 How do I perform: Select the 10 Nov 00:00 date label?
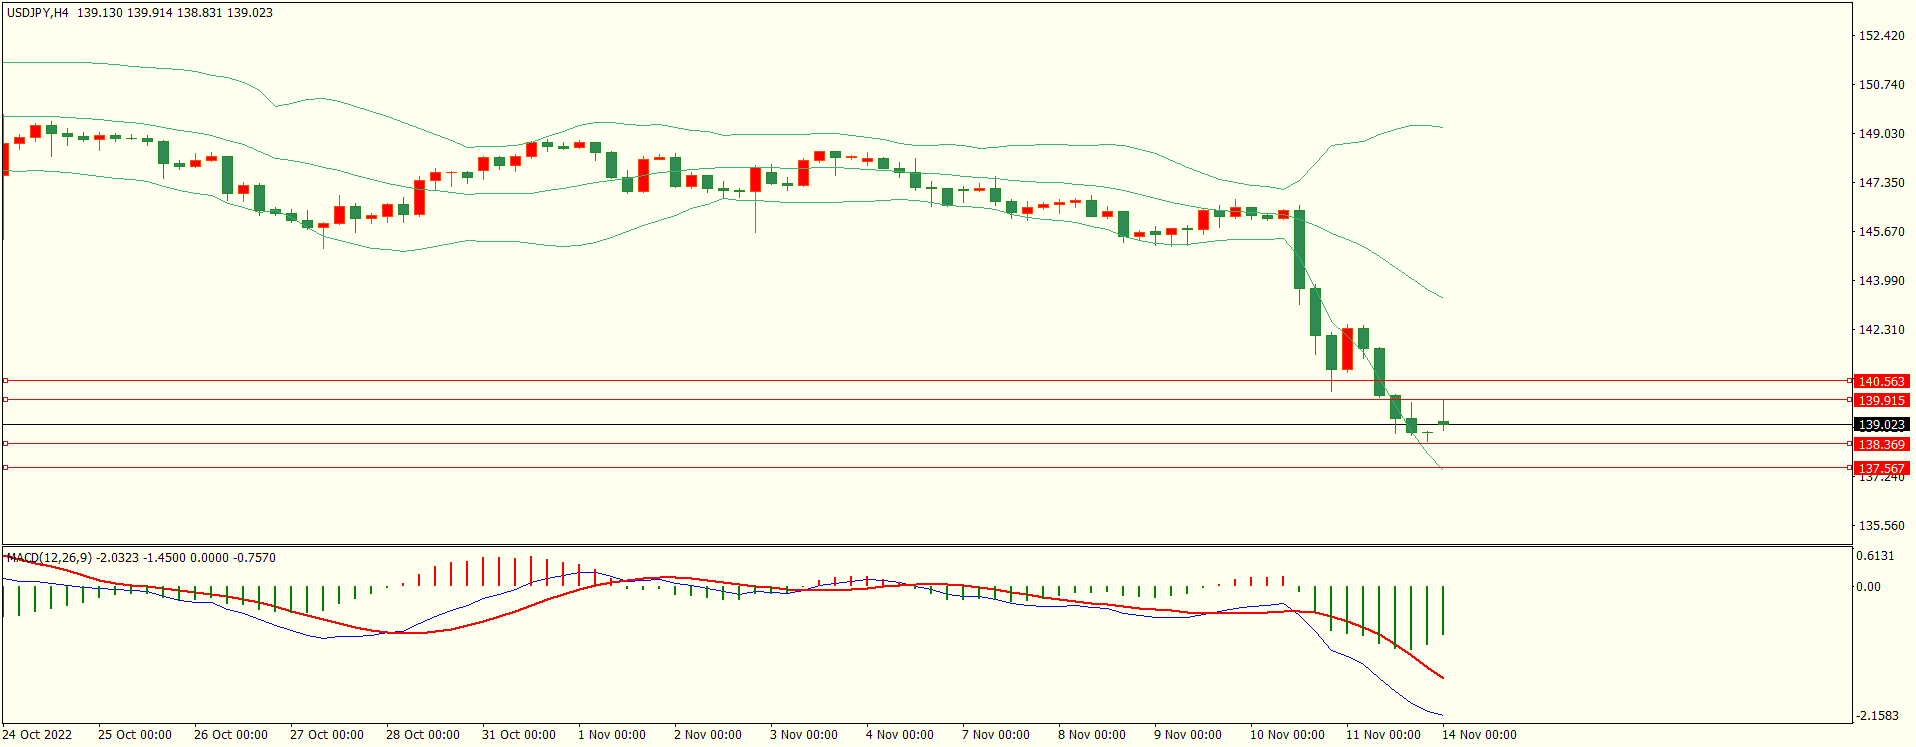click(x=1287, y=735)
